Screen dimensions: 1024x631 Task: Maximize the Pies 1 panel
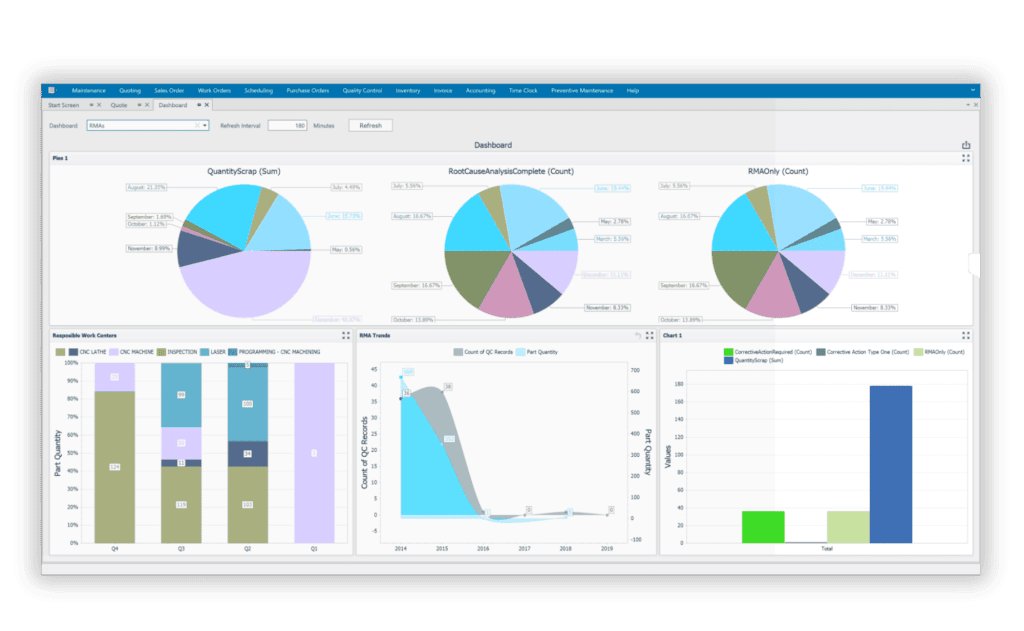[966, 158]
